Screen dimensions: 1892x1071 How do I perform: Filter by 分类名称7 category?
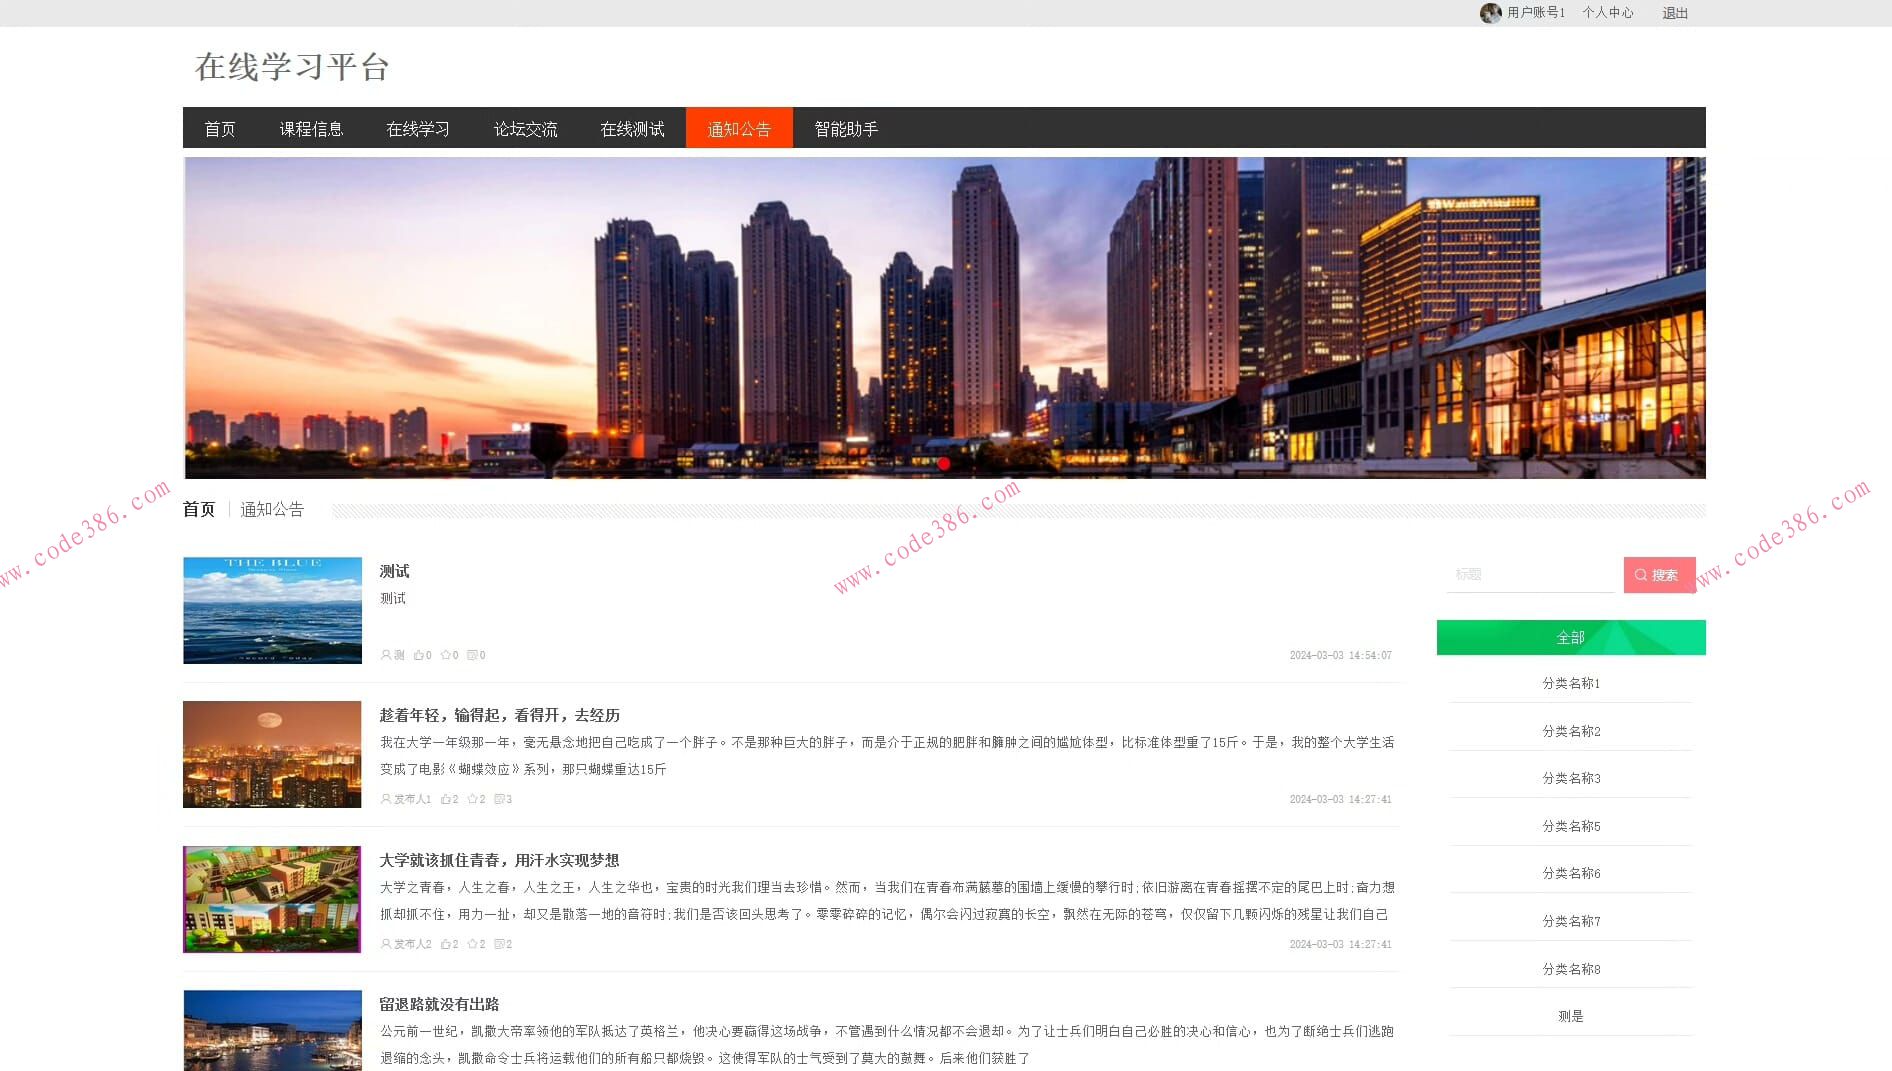point(1571,922)
